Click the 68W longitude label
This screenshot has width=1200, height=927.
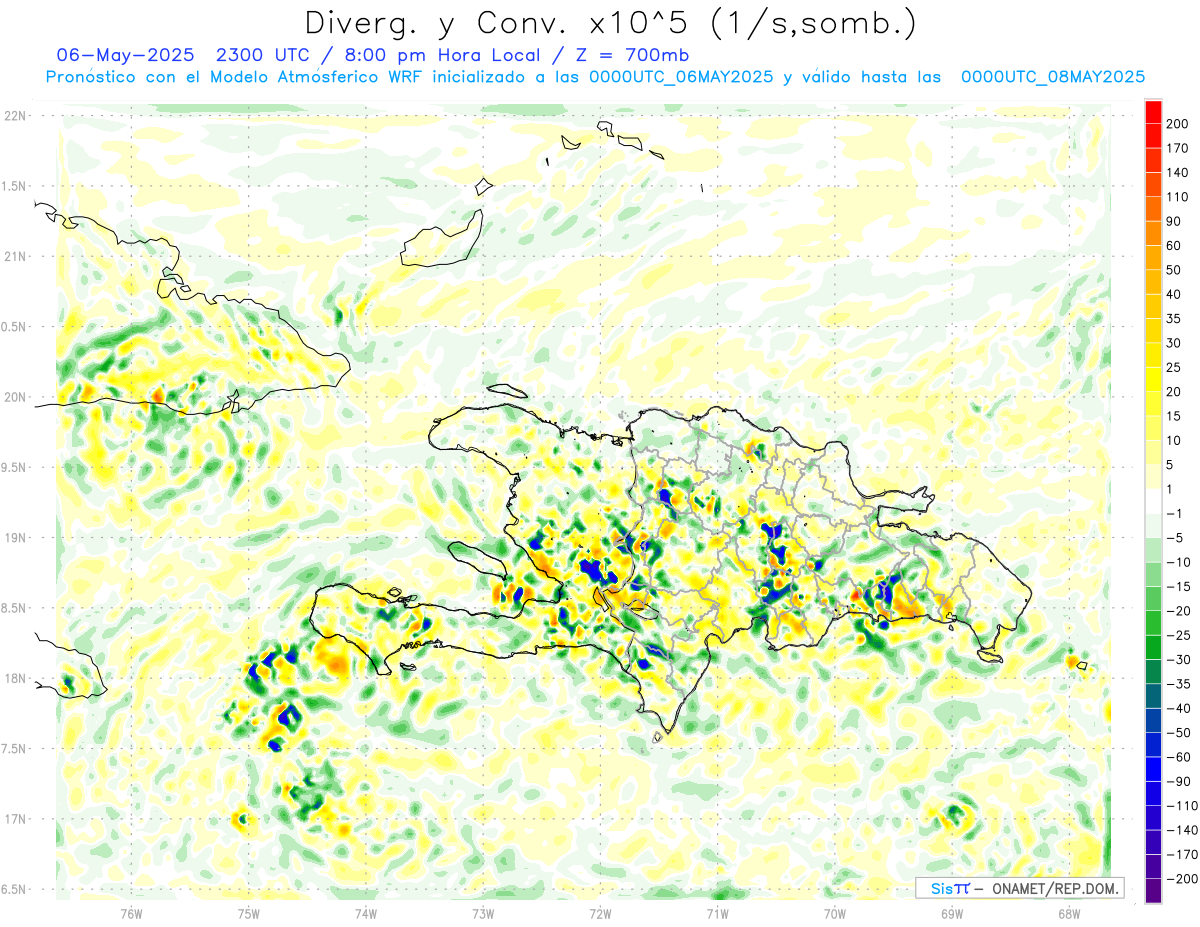coord(1069,913)
